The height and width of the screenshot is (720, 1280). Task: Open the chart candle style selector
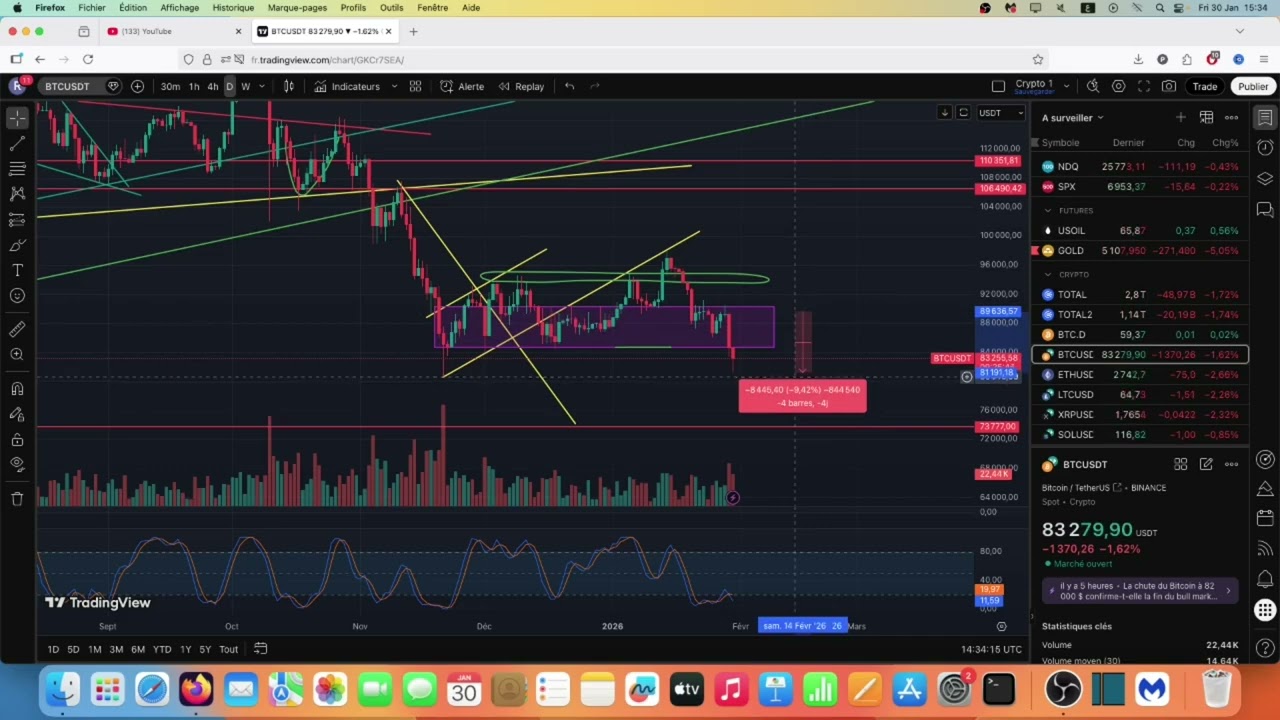pyautogui.click(x=290, y=86)
